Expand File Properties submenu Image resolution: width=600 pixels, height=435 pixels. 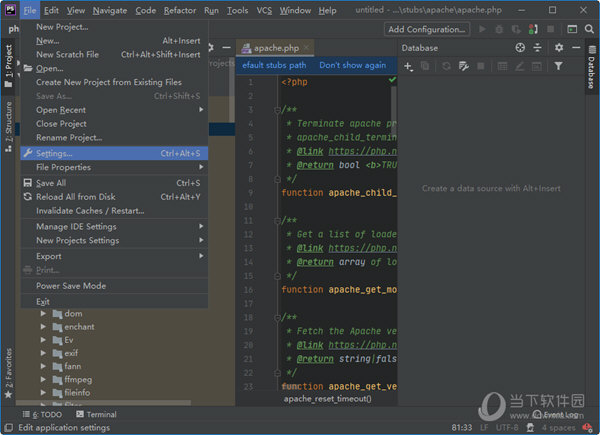114,167
